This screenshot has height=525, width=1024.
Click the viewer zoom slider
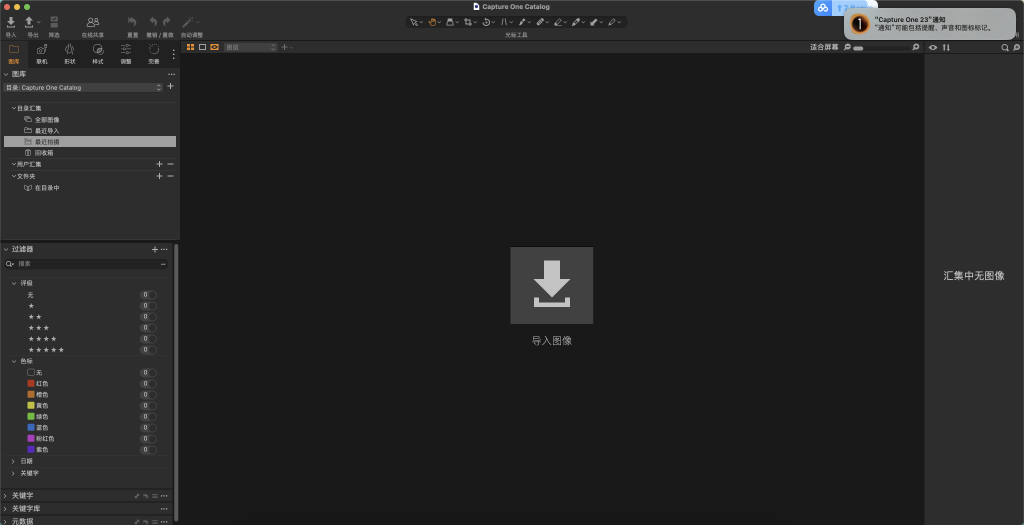pyautogui.click(x=880, y=48)
